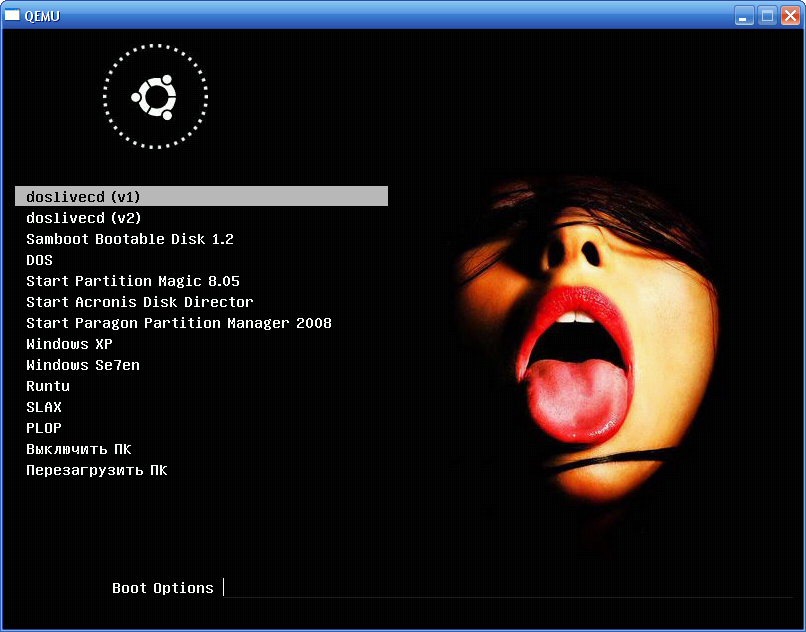Boot the Windows XP entry
Image resolution: width=806 pixels, height=632 pixels.
(69, 344)
